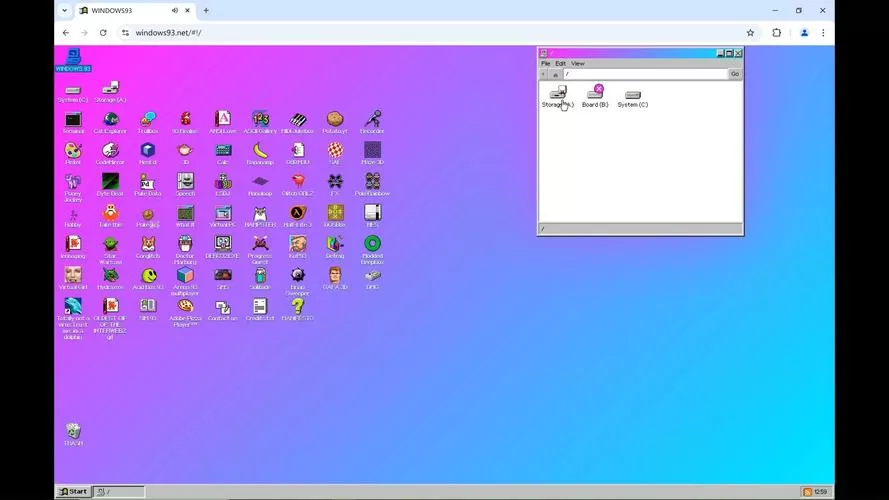Open the File menu in explorer window
Viewport: 889px width, 500px height.
[545, 63]
